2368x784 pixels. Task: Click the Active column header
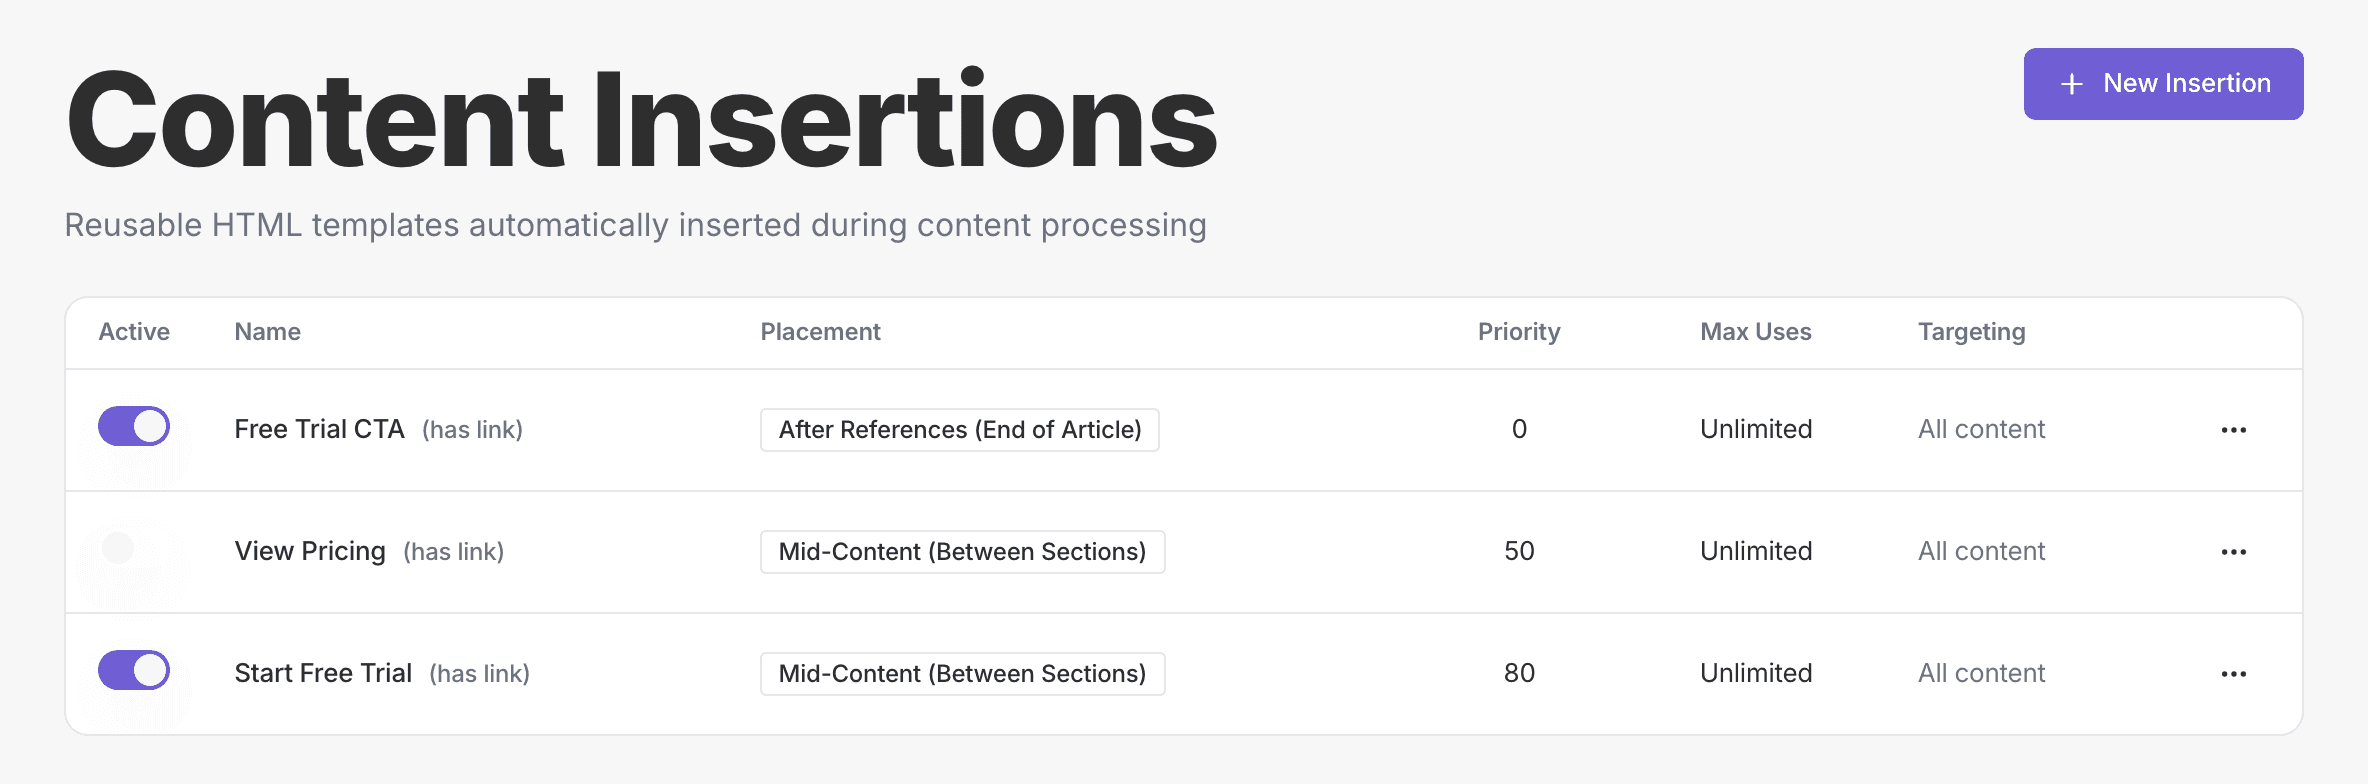[x=133, y=331]
